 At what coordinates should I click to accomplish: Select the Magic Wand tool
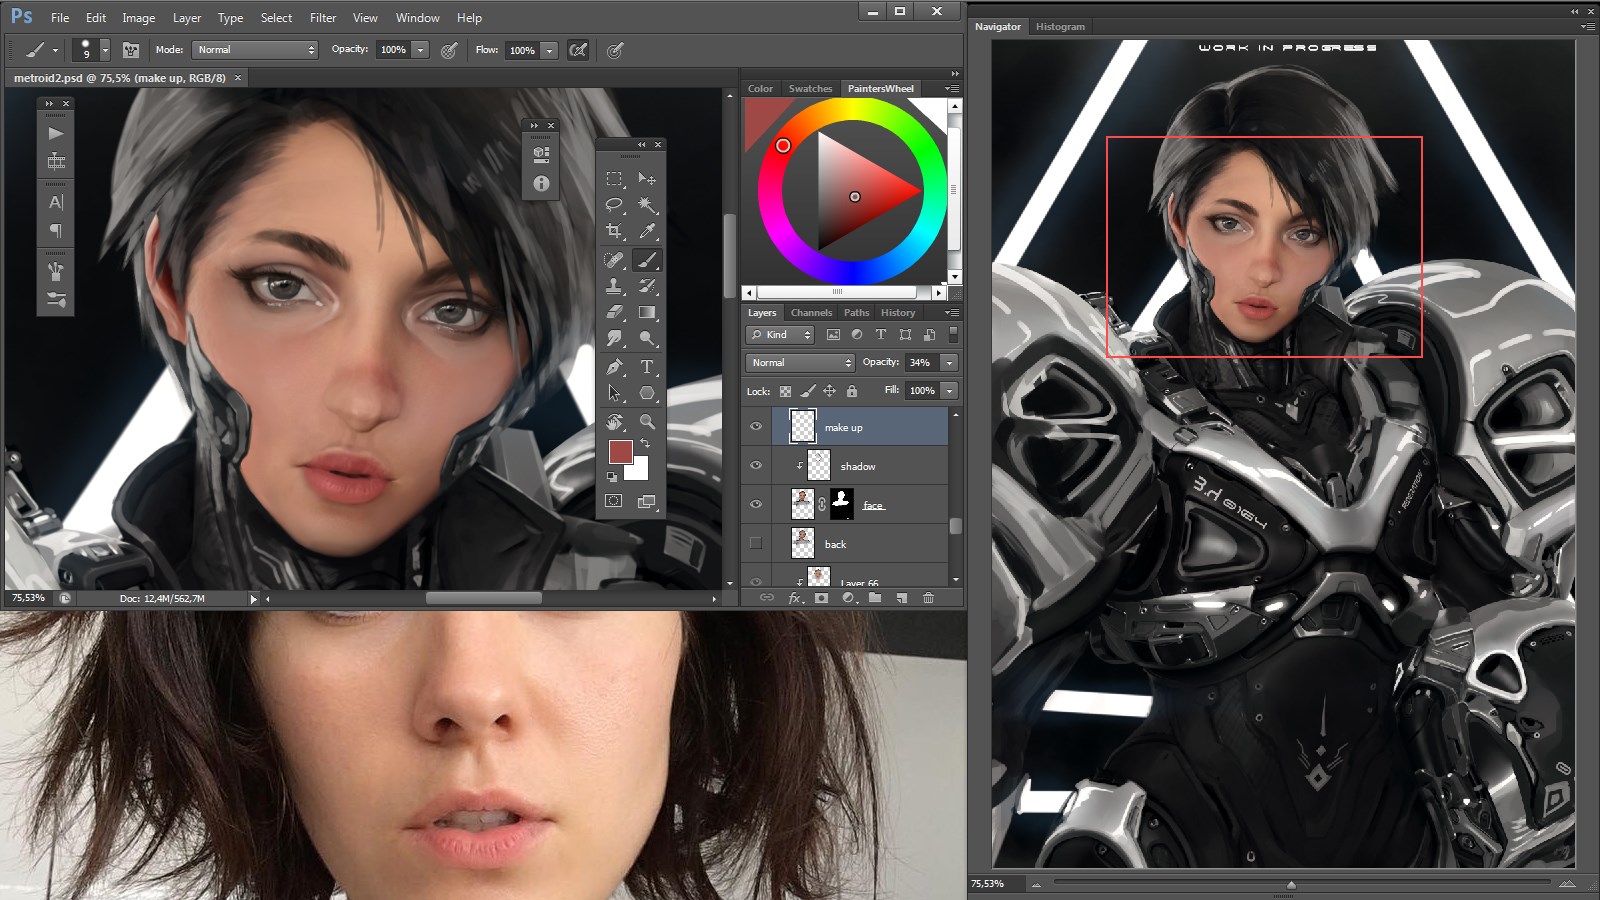(647, 205)
